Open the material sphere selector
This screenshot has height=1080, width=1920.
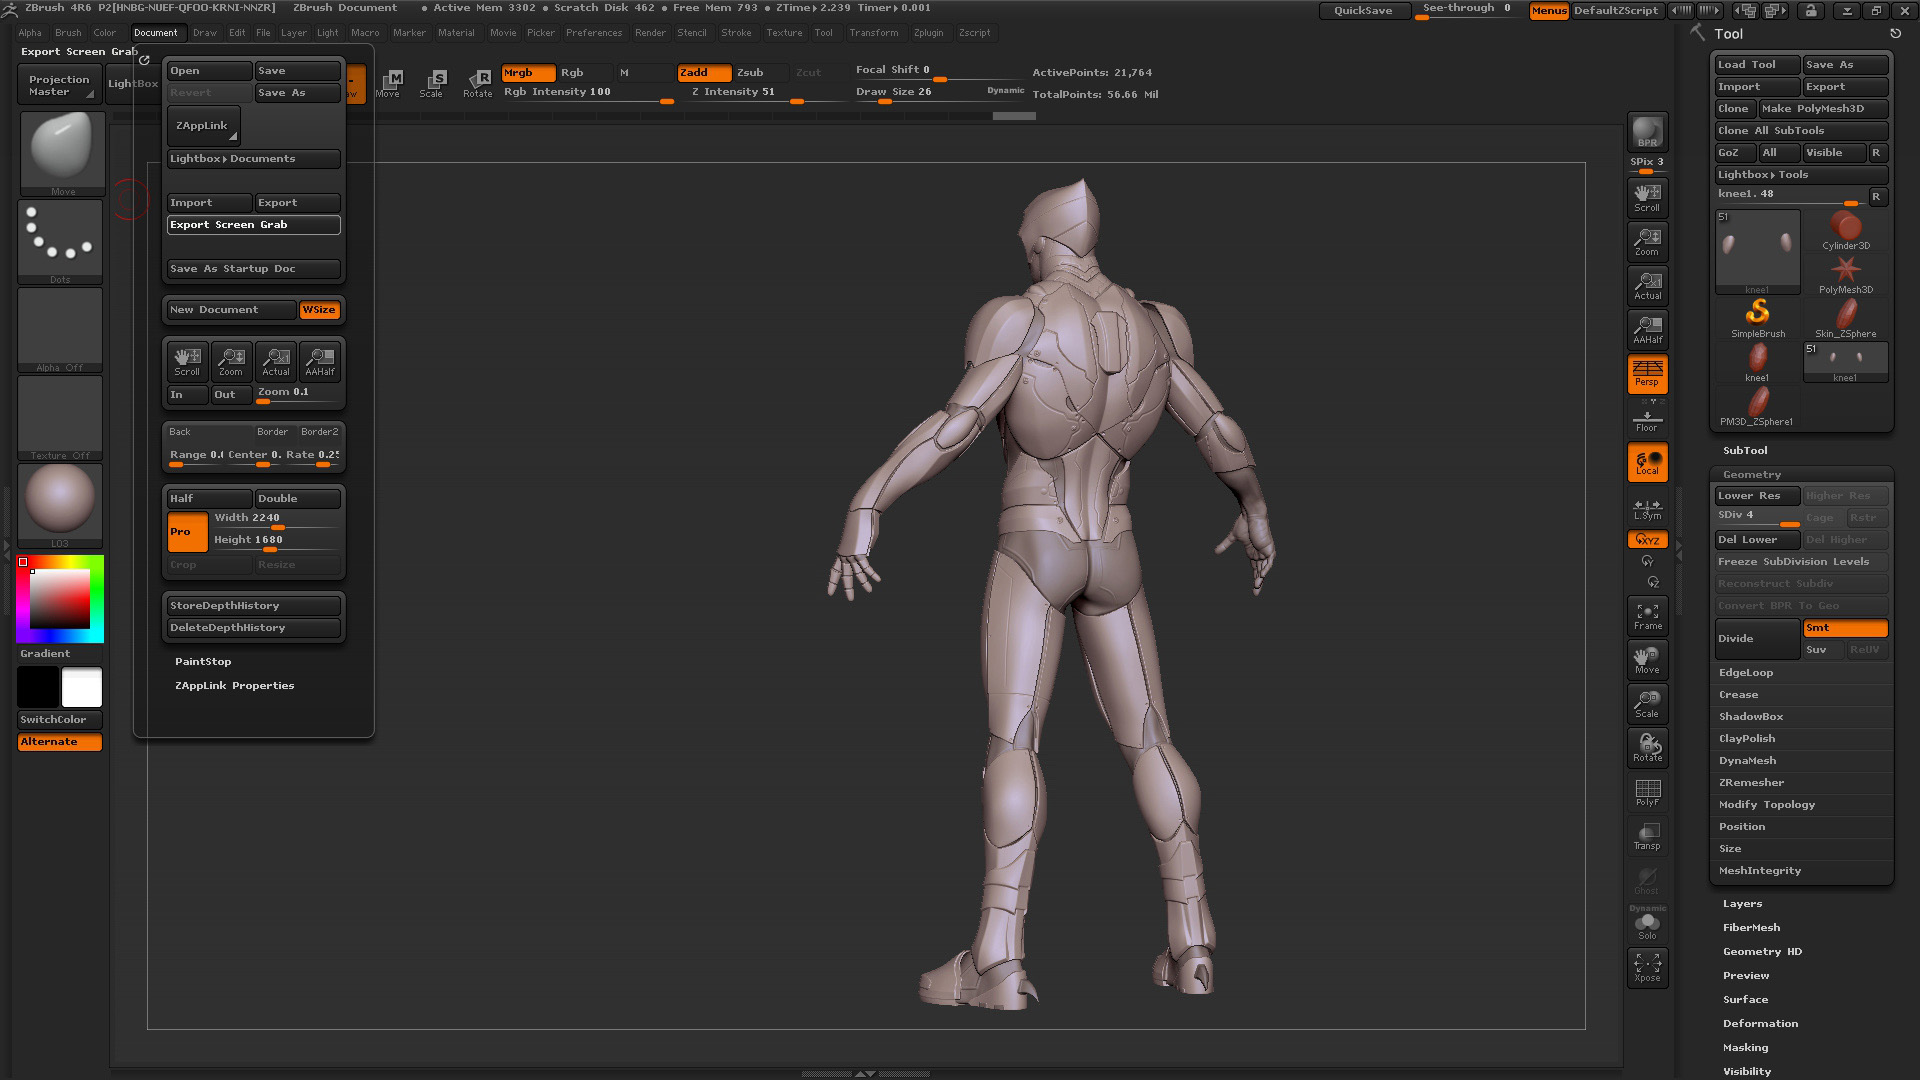(60, 505)
